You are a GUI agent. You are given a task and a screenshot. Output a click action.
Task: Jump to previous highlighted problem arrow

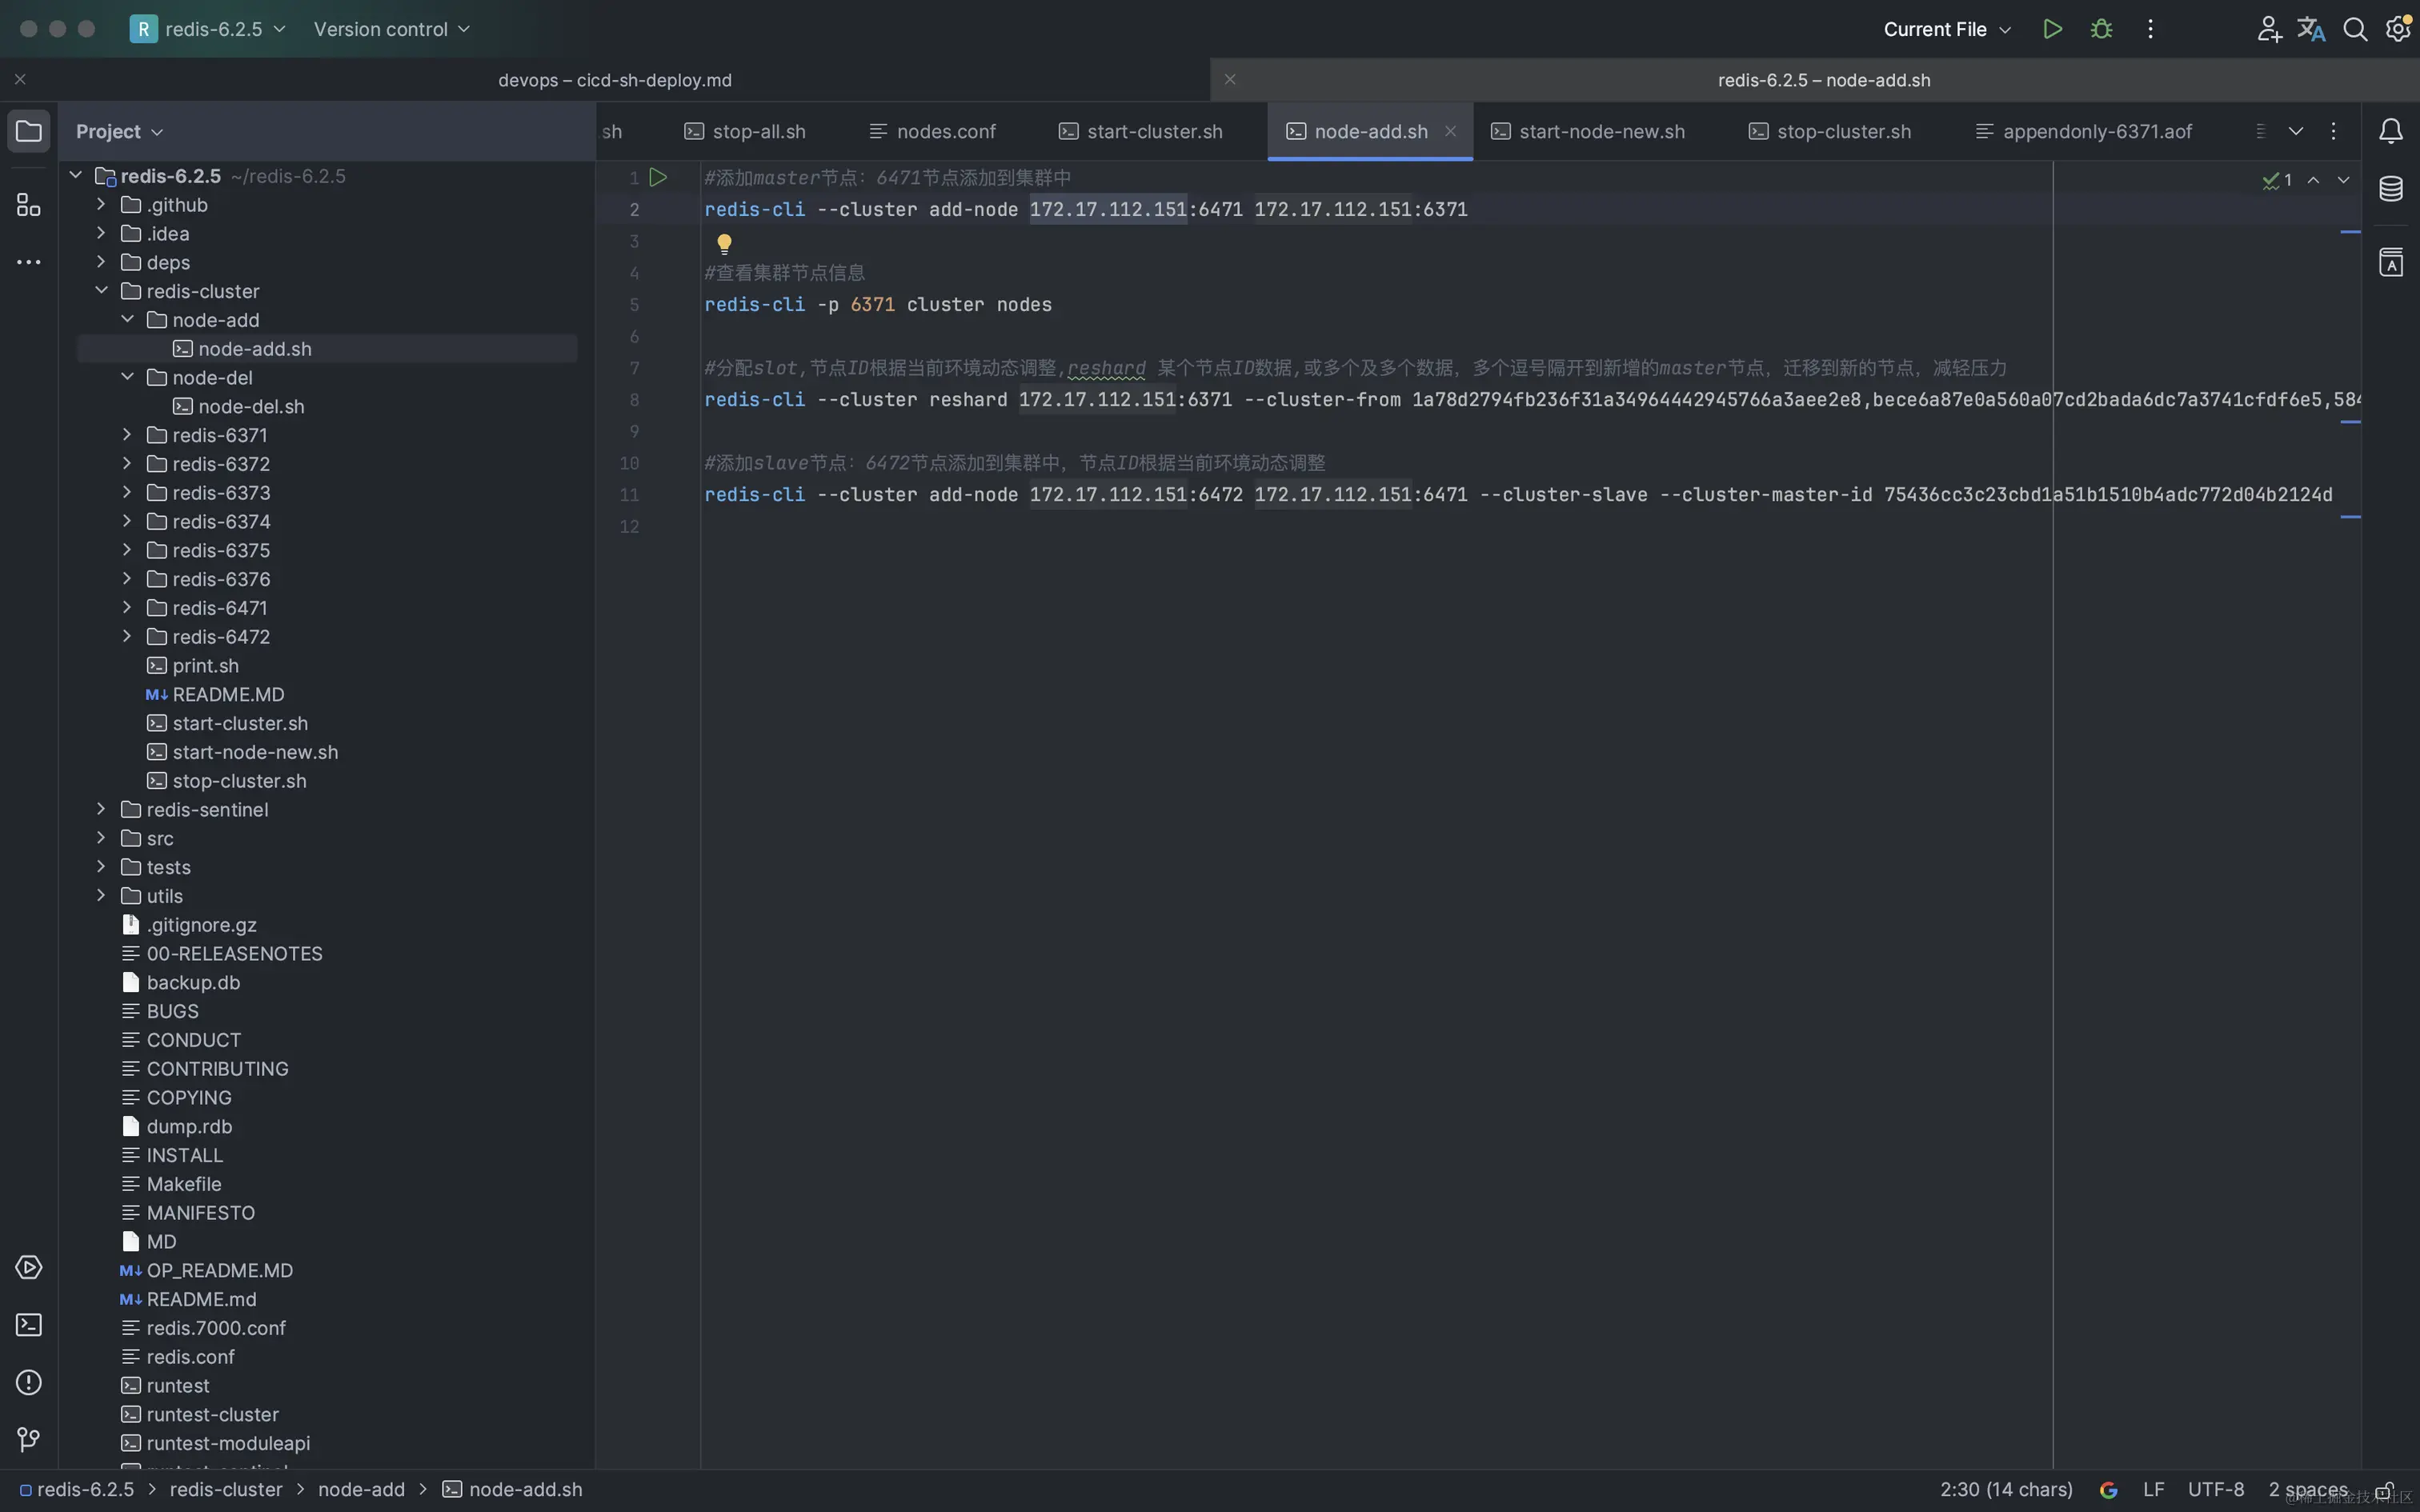(x=2313, y=180)
